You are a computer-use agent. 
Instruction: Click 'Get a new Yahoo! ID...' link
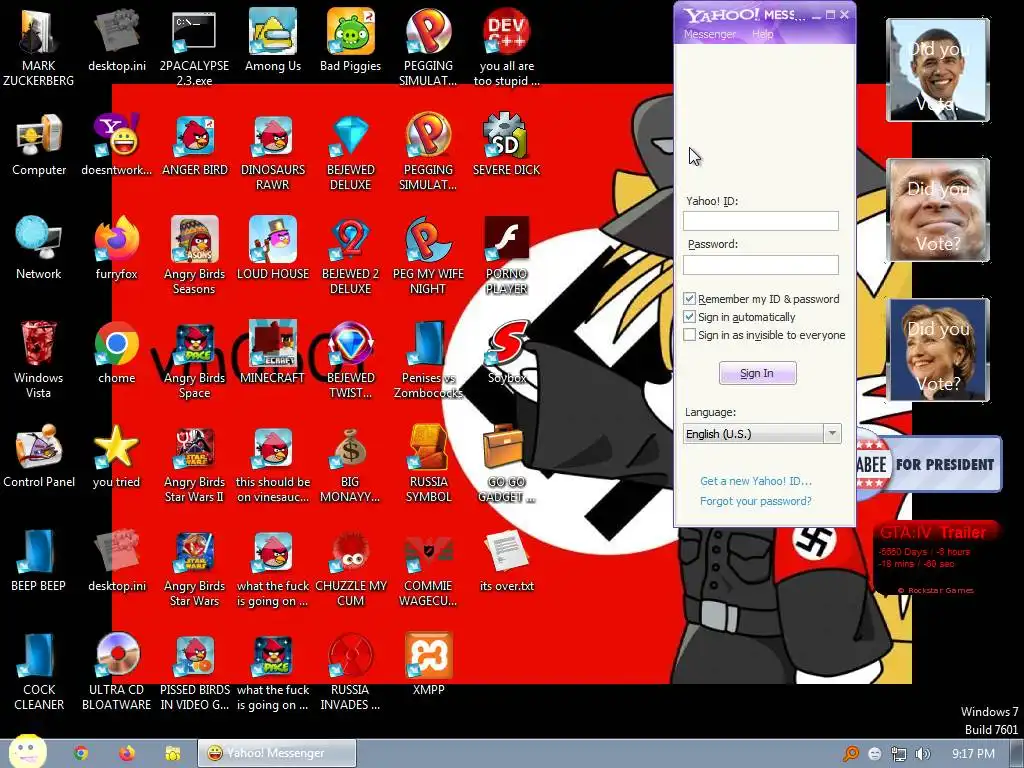click(756, 481)
